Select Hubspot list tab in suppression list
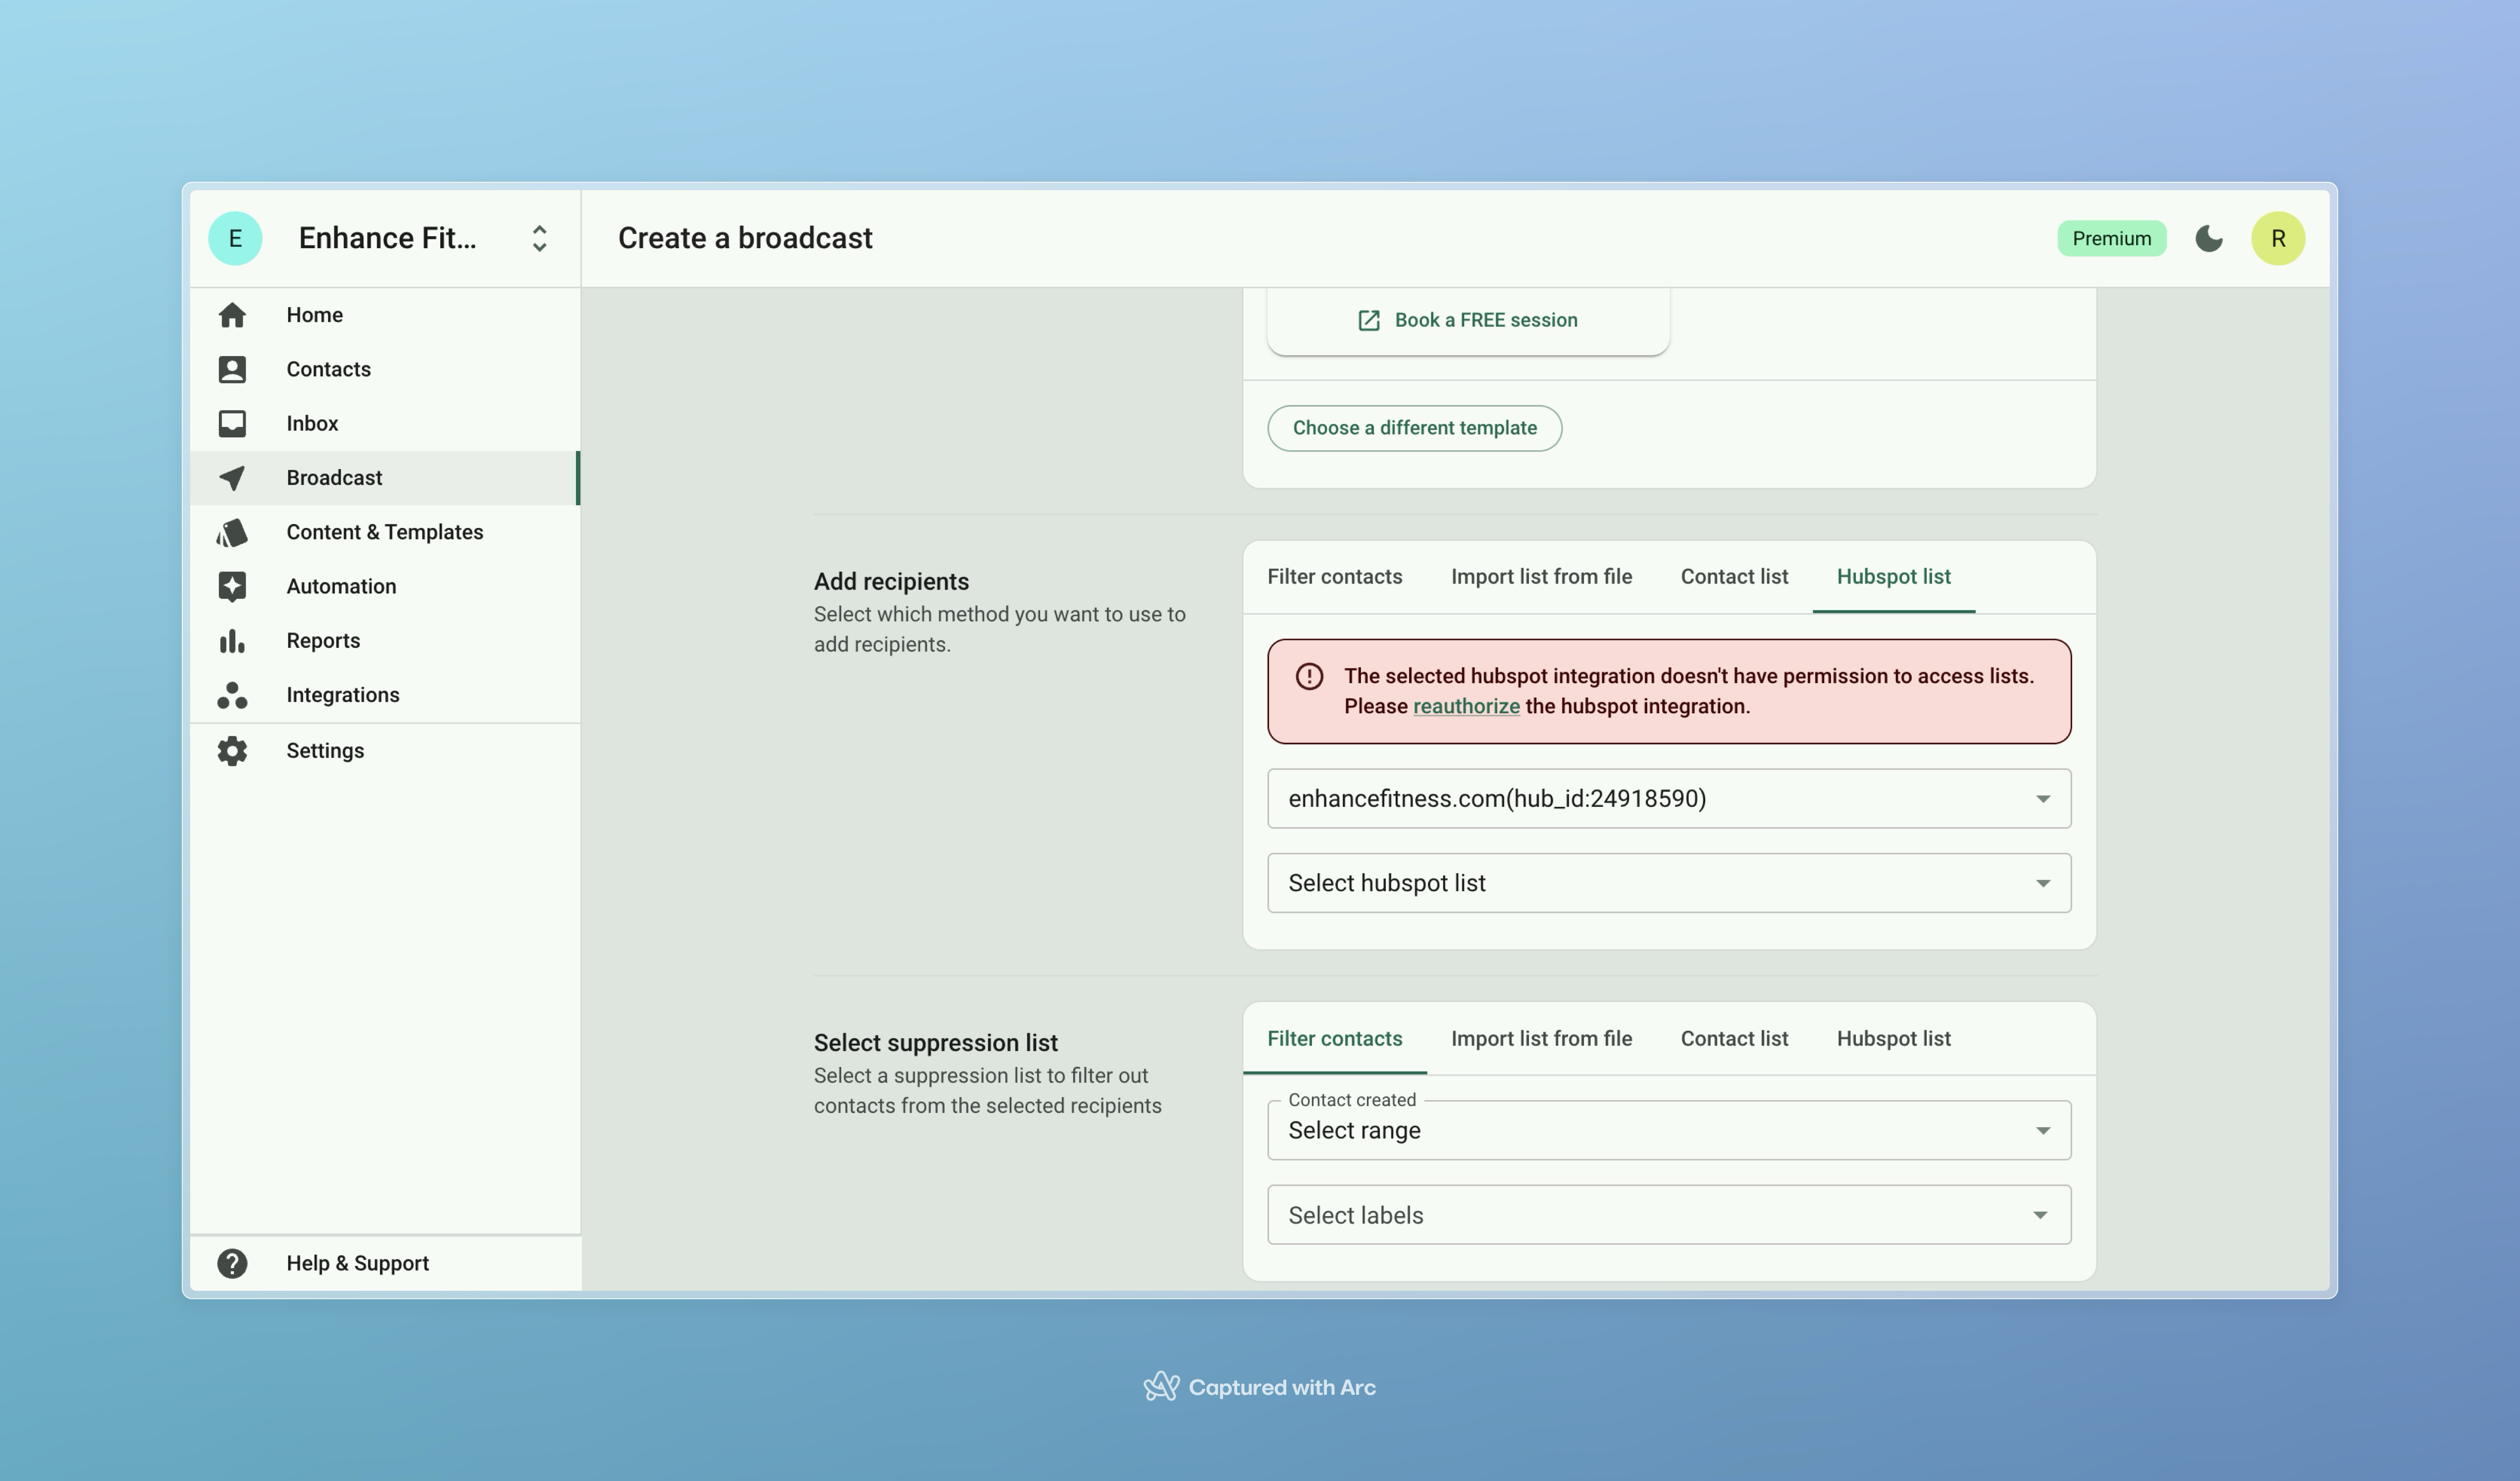The image size is (2520, 1481). point(1893,1038)
